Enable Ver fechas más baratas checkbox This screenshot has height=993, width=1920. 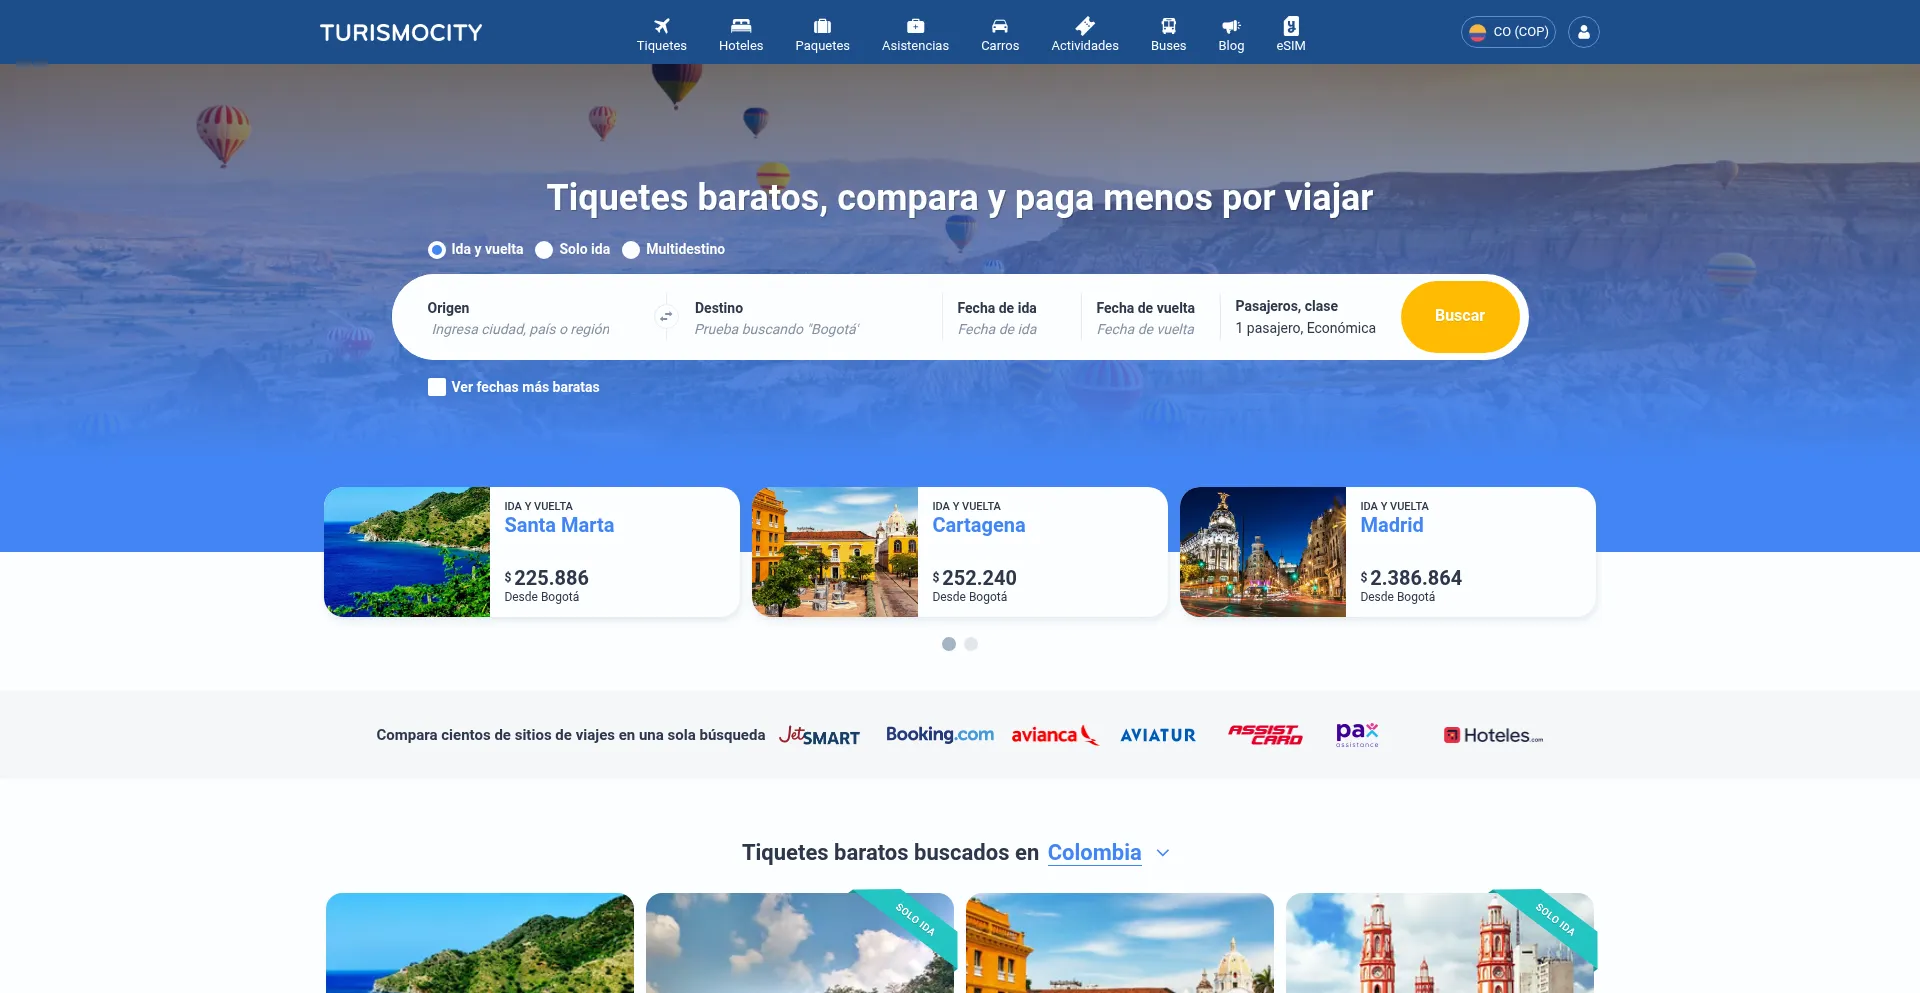(x=437, y=387)
